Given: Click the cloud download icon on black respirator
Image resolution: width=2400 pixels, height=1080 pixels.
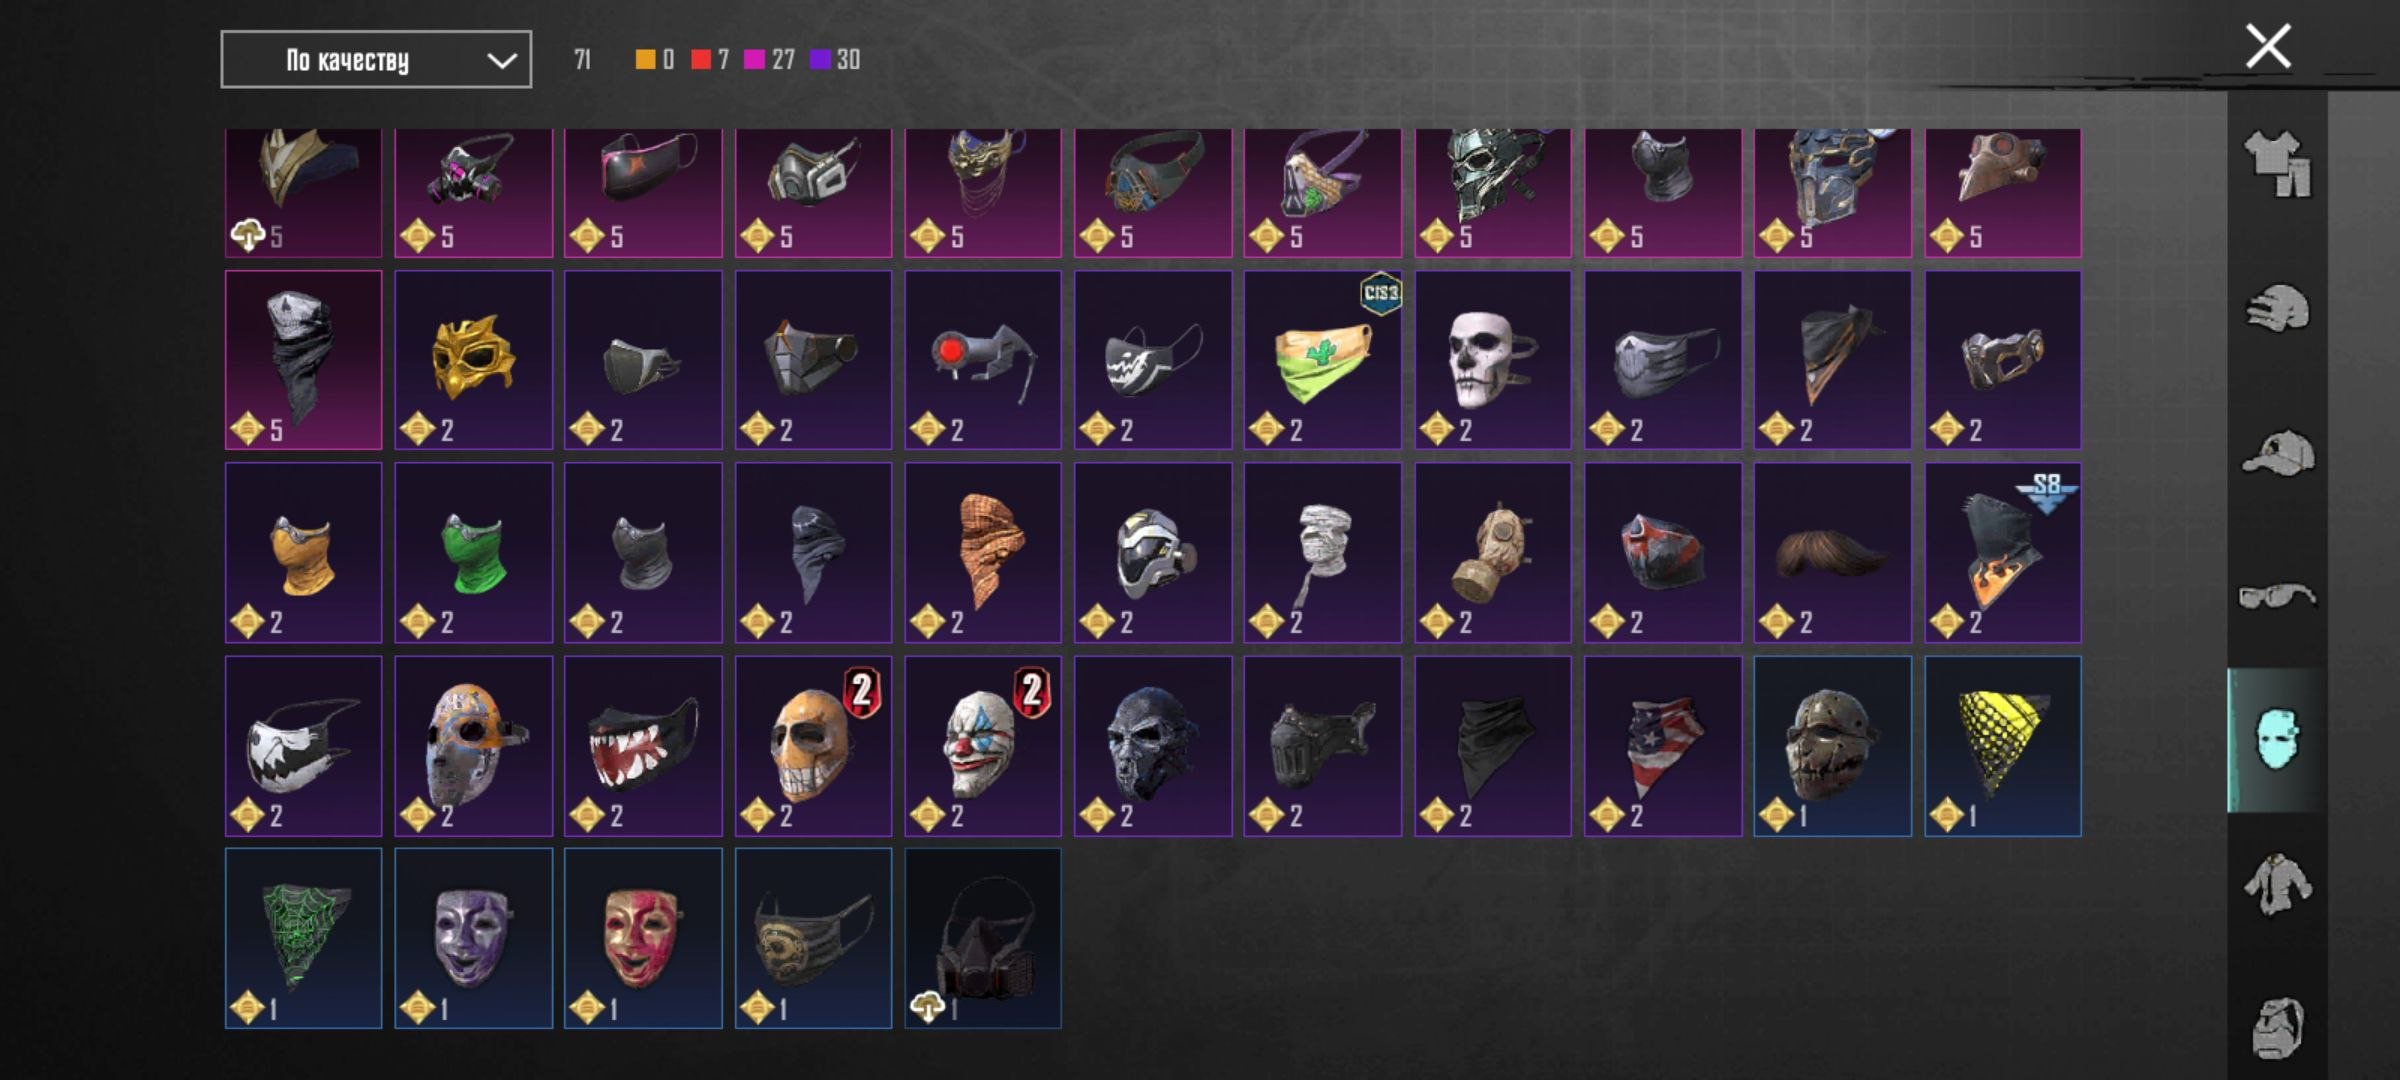Looking at the screenshot, I should coord(927,1007).
